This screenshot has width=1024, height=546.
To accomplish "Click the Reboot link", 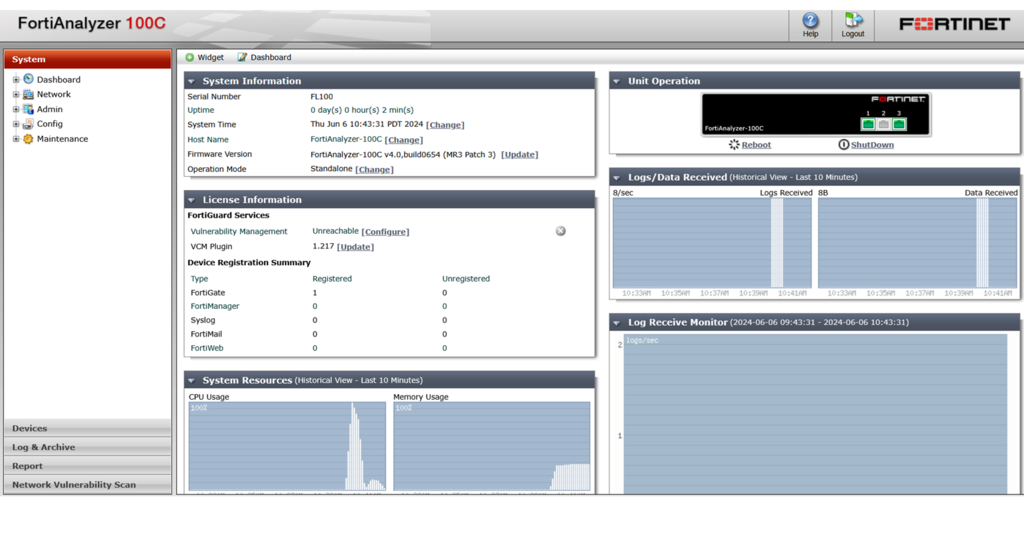I will pyautogui.click(x=756, y=145).
